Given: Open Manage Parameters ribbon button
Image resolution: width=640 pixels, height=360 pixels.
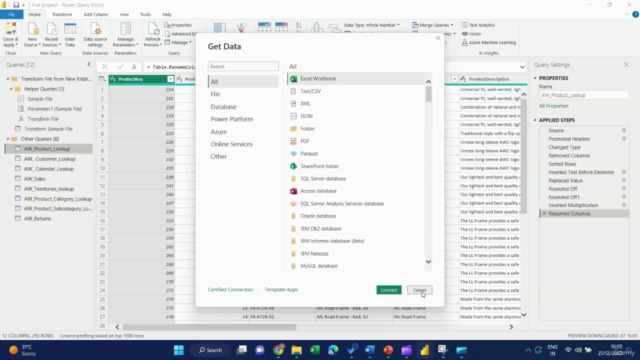Looking at the screenshot, I should tap(125, 35).
